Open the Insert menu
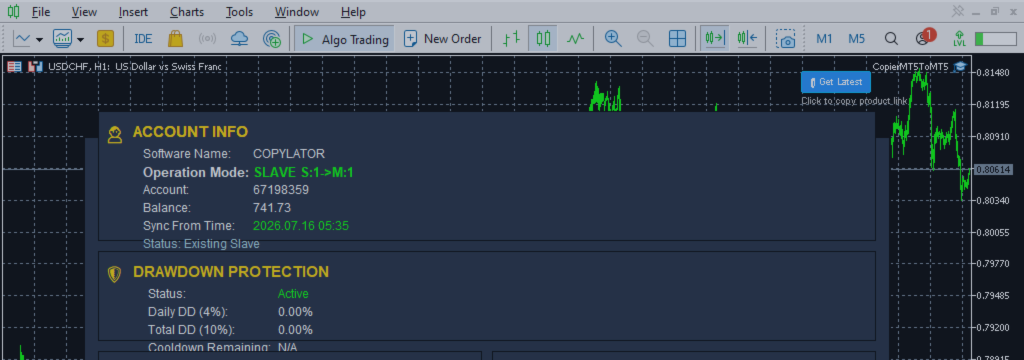This screenshot has width=1024, height=360. [x=133, y=12]
